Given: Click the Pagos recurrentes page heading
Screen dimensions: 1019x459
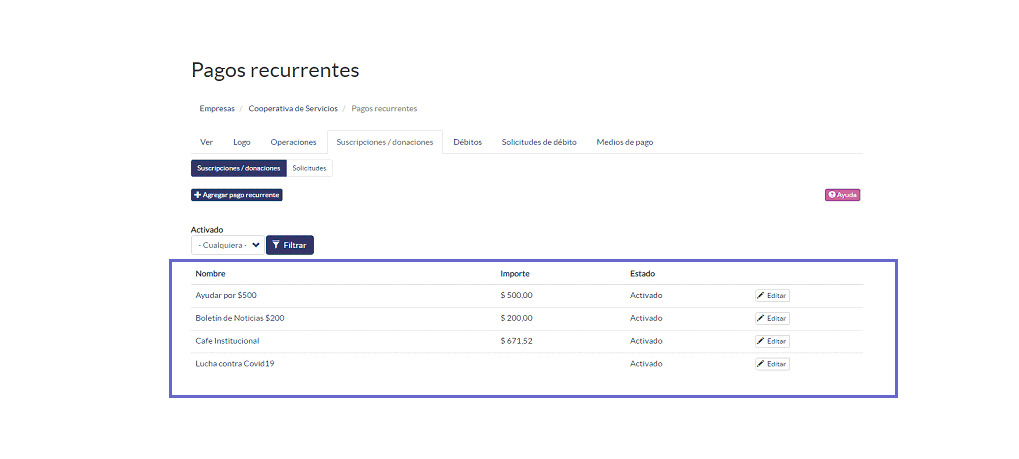Looking at the screenshot, I should coord(275,70).
